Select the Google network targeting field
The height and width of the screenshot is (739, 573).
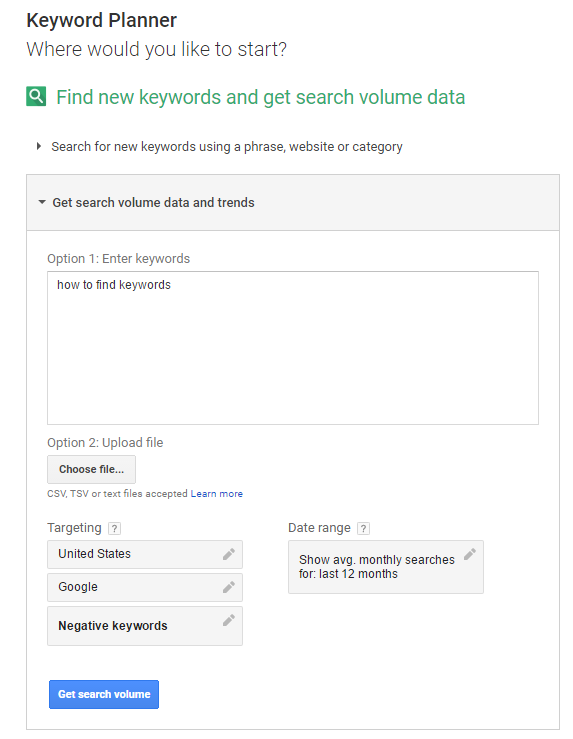(x=145, y=587)
